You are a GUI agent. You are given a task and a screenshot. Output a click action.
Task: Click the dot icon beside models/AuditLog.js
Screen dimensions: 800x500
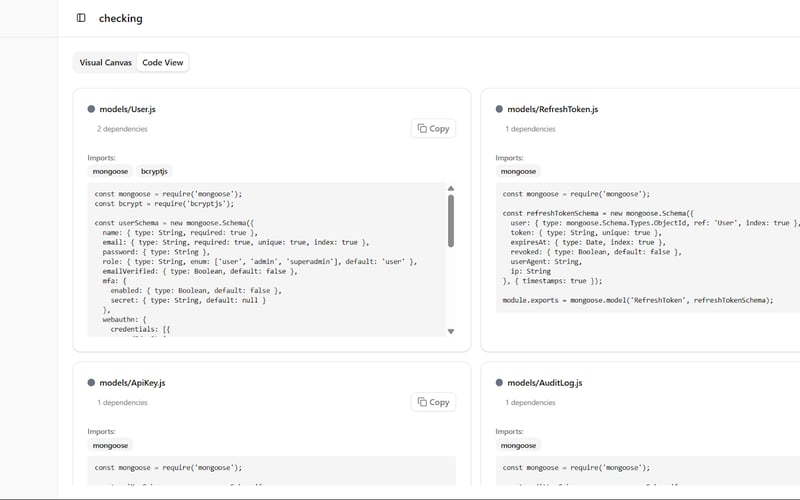pyautogui.click(x=499, y=383)
